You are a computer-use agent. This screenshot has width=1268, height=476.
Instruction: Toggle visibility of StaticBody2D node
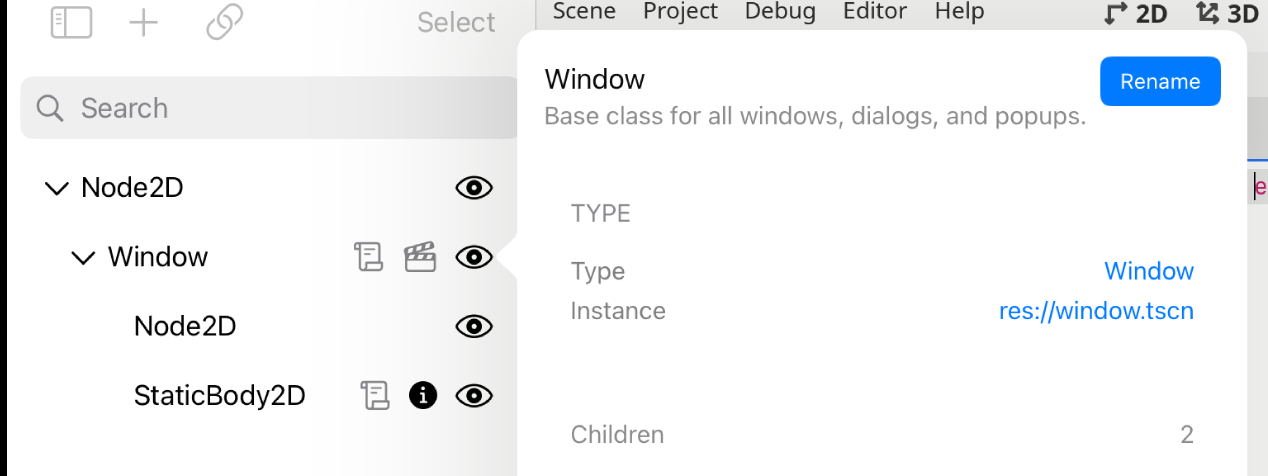(474, 396)
